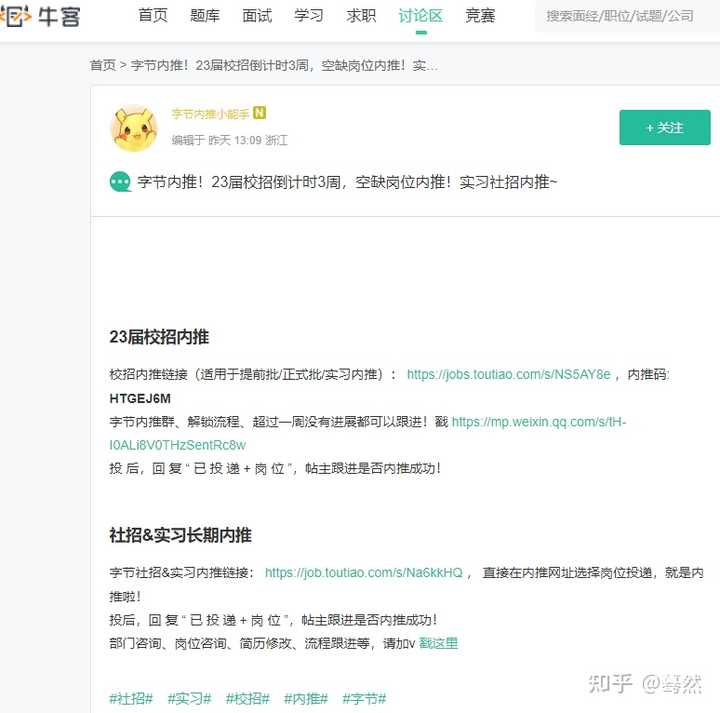Screen dimensions: 720x713
Task: Click the 牛客 logo icon
Action: tap(40, 17)
